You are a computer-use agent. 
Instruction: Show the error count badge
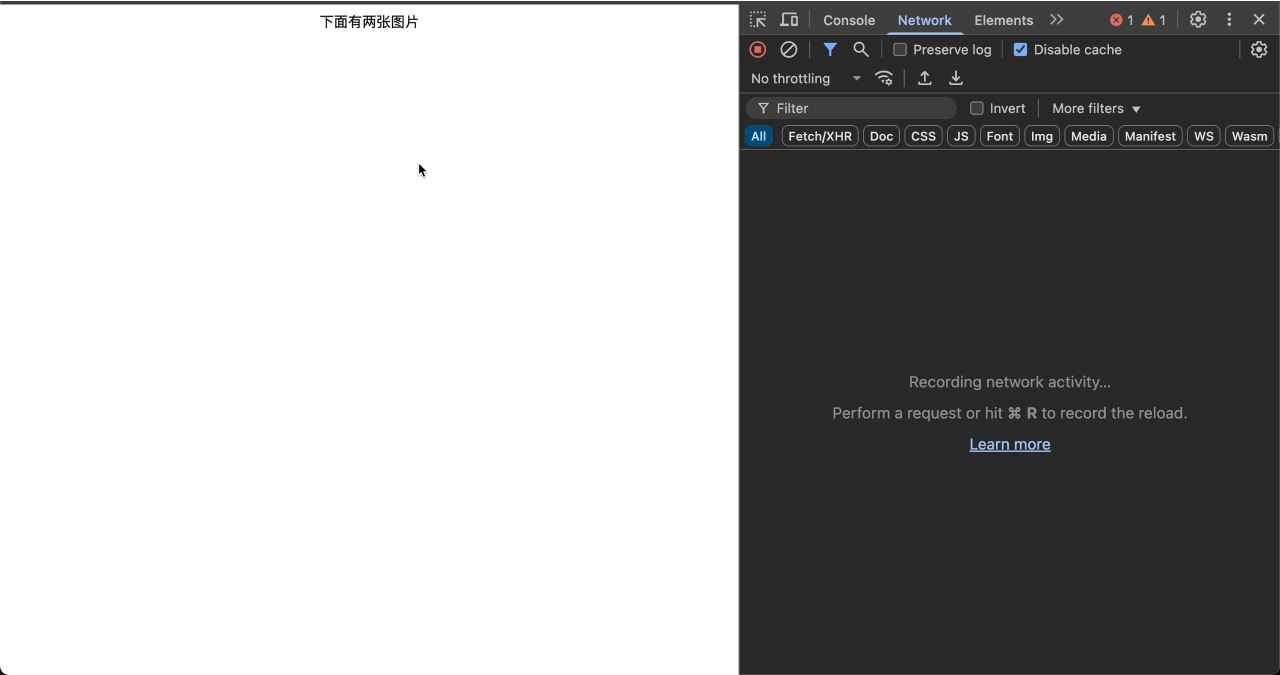coord(1122,20)
